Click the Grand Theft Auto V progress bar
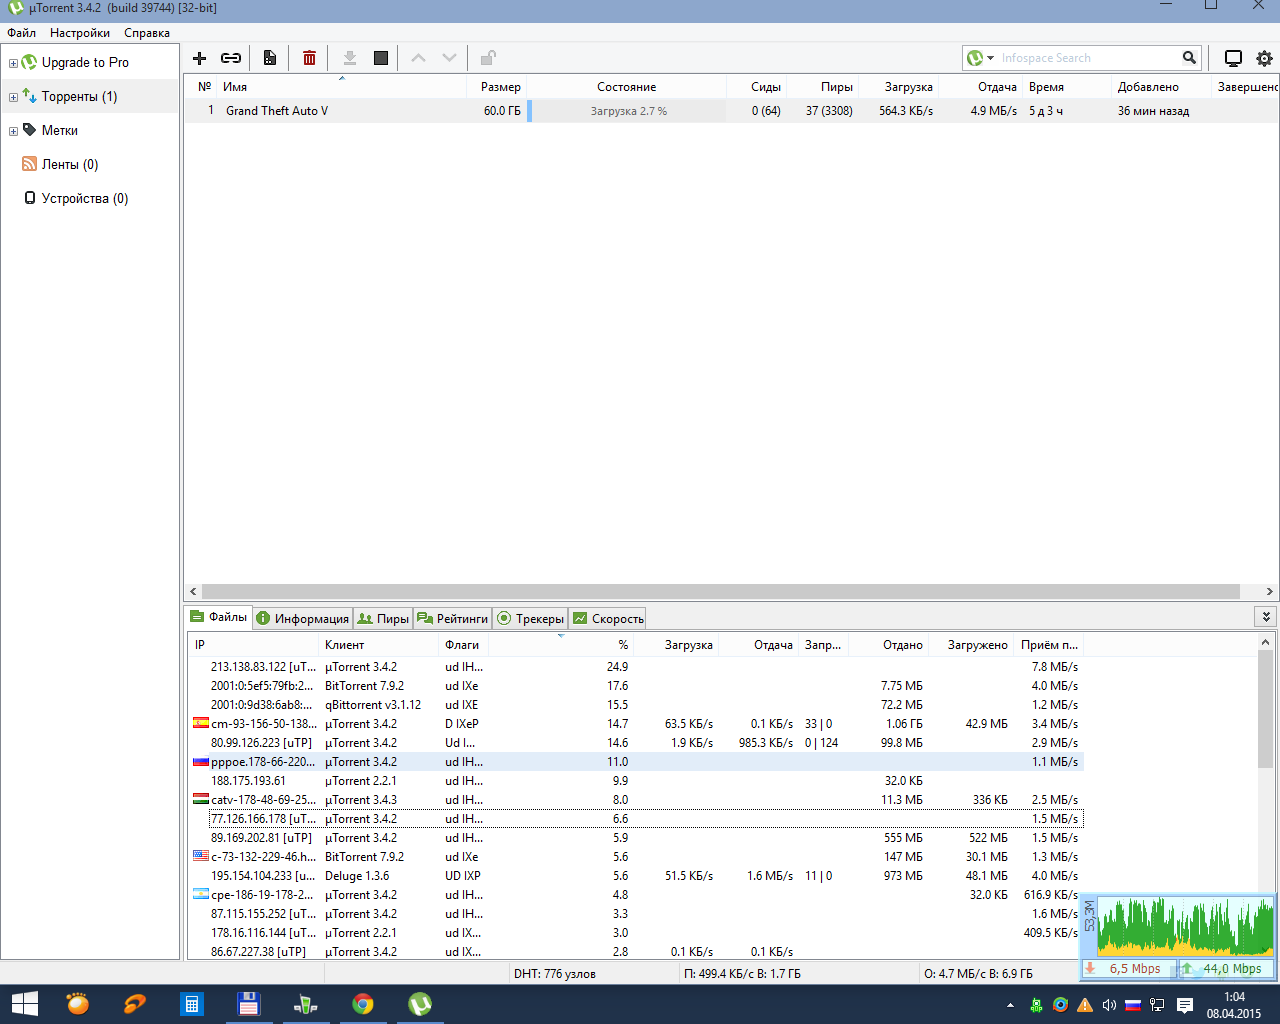Viewport: 1280px width, 1024px height. point(627,111)
